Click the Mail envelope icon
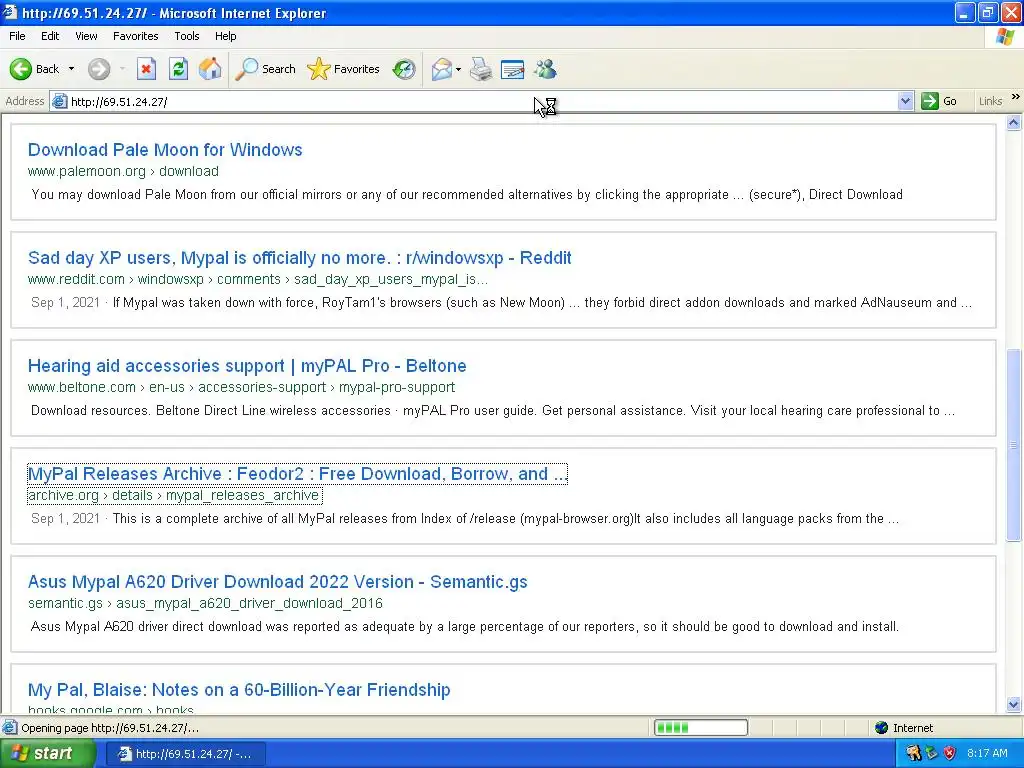Screen dimensions: 1024x768 (441, 69)
